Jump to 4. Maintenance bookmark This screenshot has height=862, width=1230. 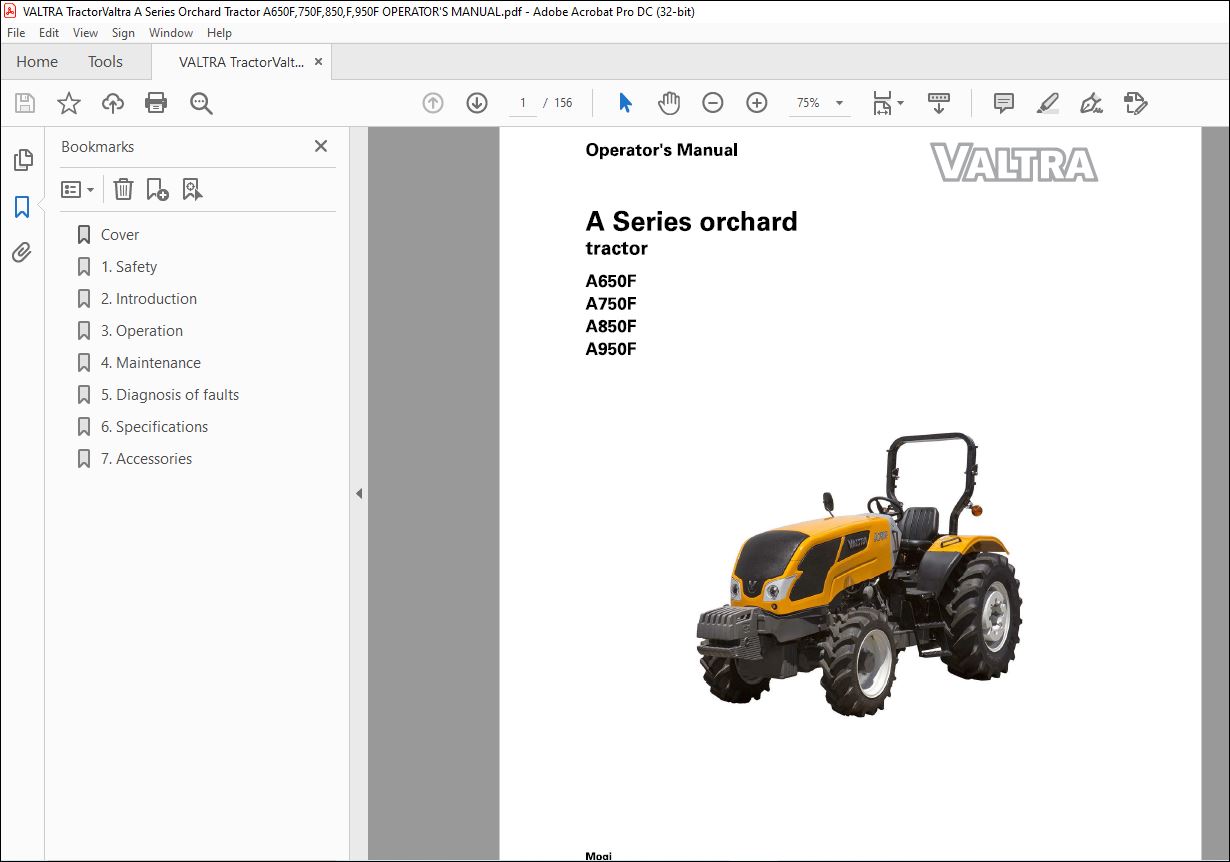(151, 363)
